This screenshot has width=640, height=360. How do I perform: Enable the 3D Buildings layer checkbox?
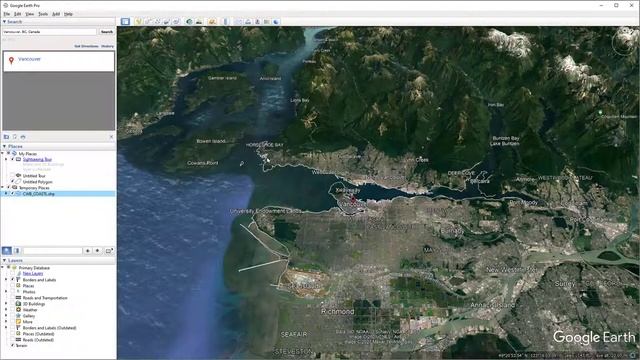click(13, 304)
